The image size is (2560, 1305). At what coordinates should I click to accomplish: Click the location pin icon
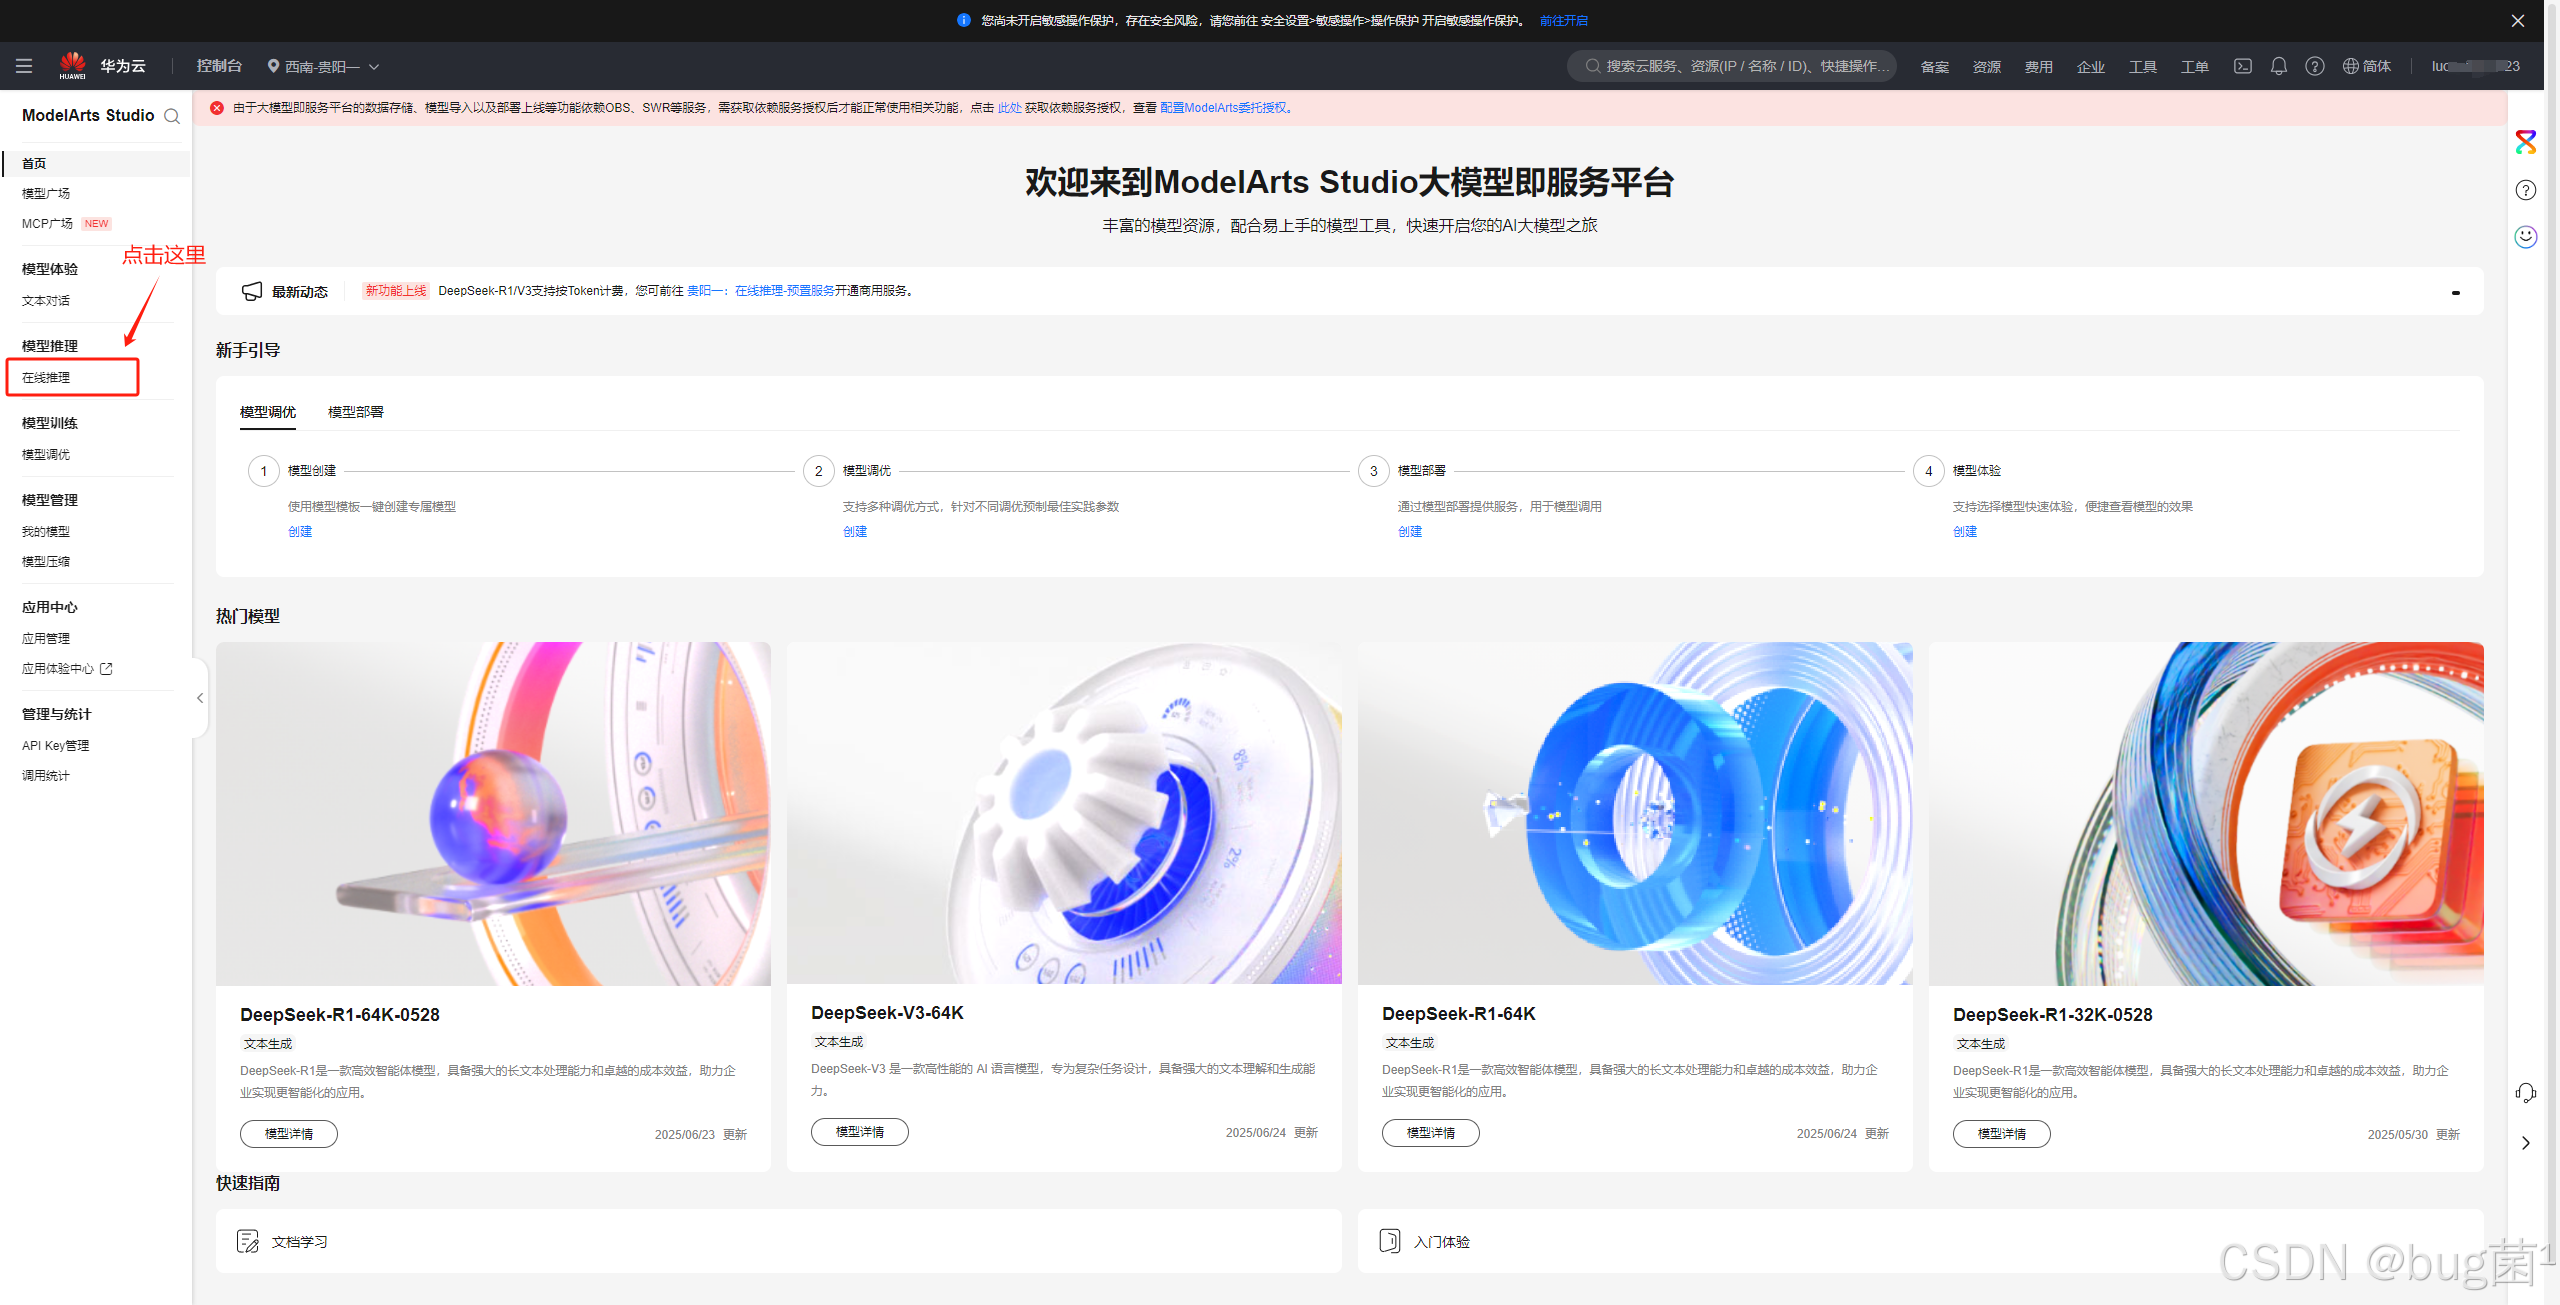coord(273,66)
